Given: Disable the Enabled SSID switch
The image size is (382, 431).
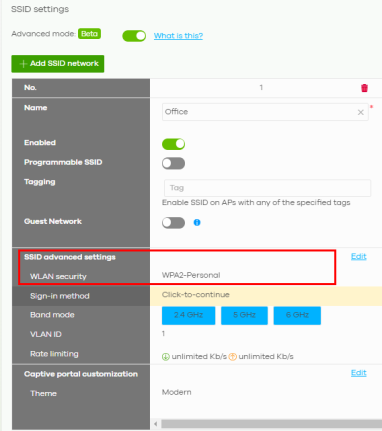Looking at the screenshot, I should point(173,144).
